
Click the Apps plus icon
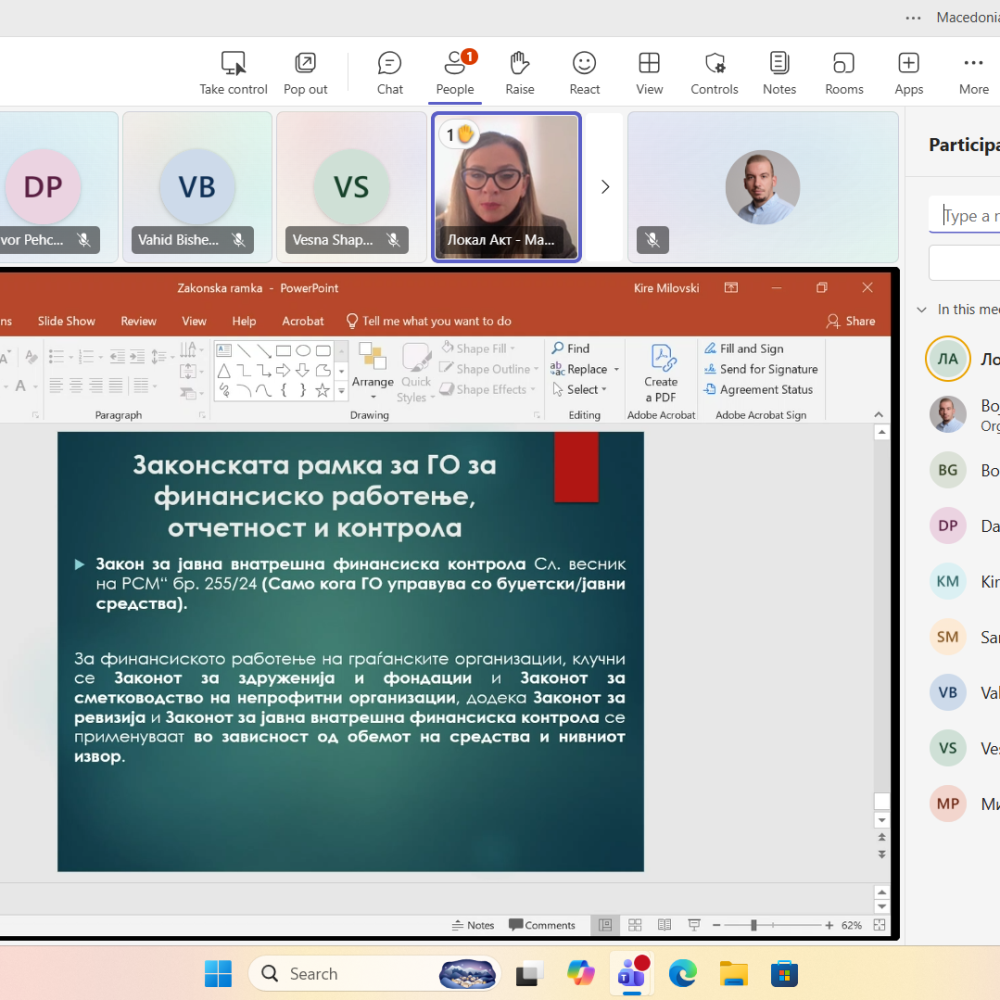[x=908, y=73]
